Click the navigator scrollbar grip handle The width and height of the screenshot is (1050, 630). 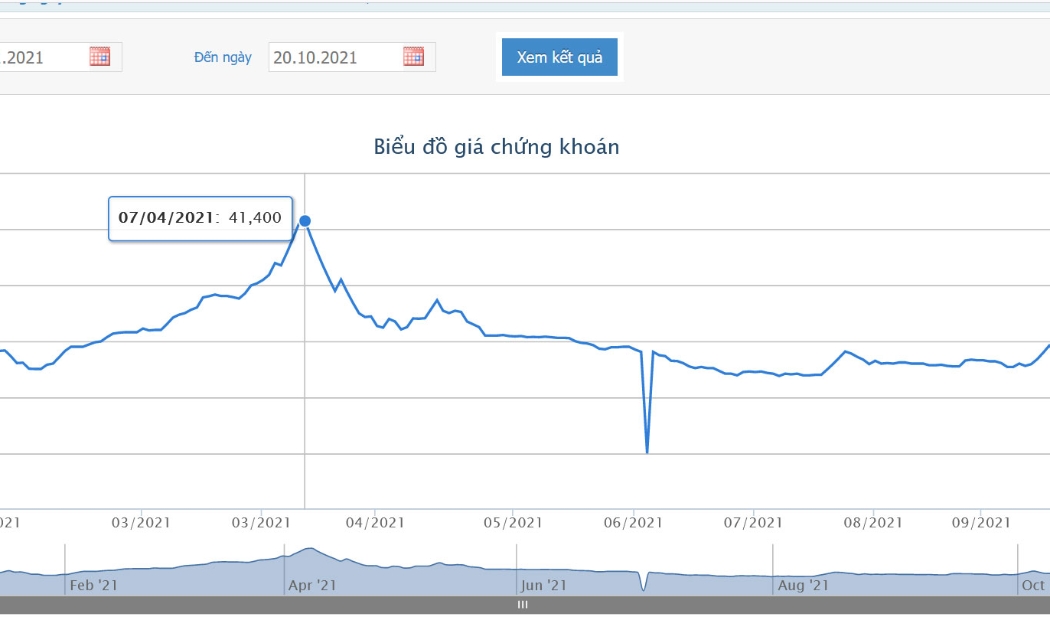[522, 605]
